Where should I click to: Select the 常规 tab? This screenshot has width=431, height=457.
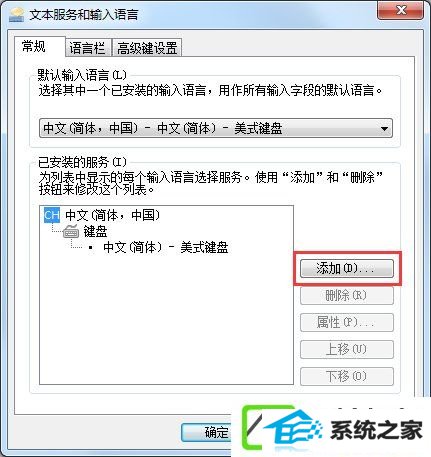tap(34, 46)
